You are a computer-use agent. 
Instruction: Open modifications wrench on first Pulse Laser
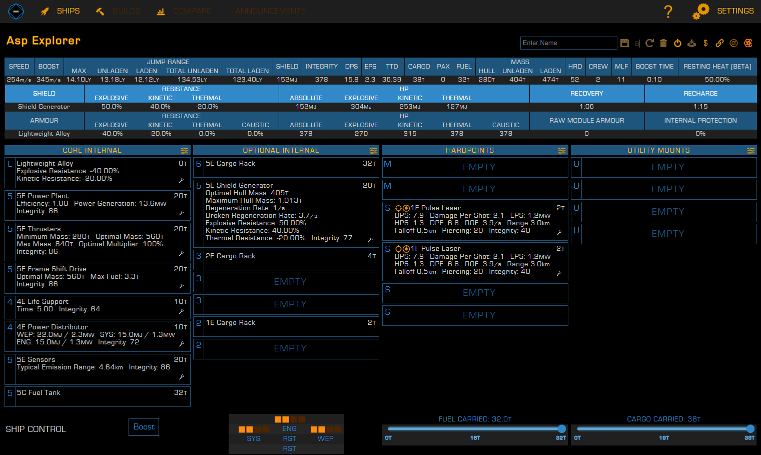click(559, 233)
